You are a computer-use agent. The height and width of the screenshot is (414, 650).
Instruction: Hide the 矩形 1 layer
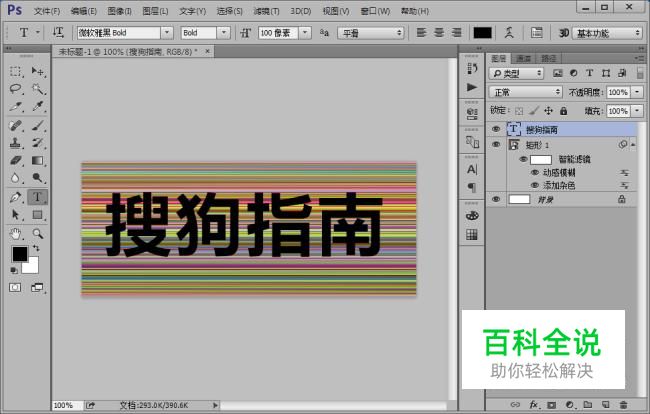(x=496, y=145)
